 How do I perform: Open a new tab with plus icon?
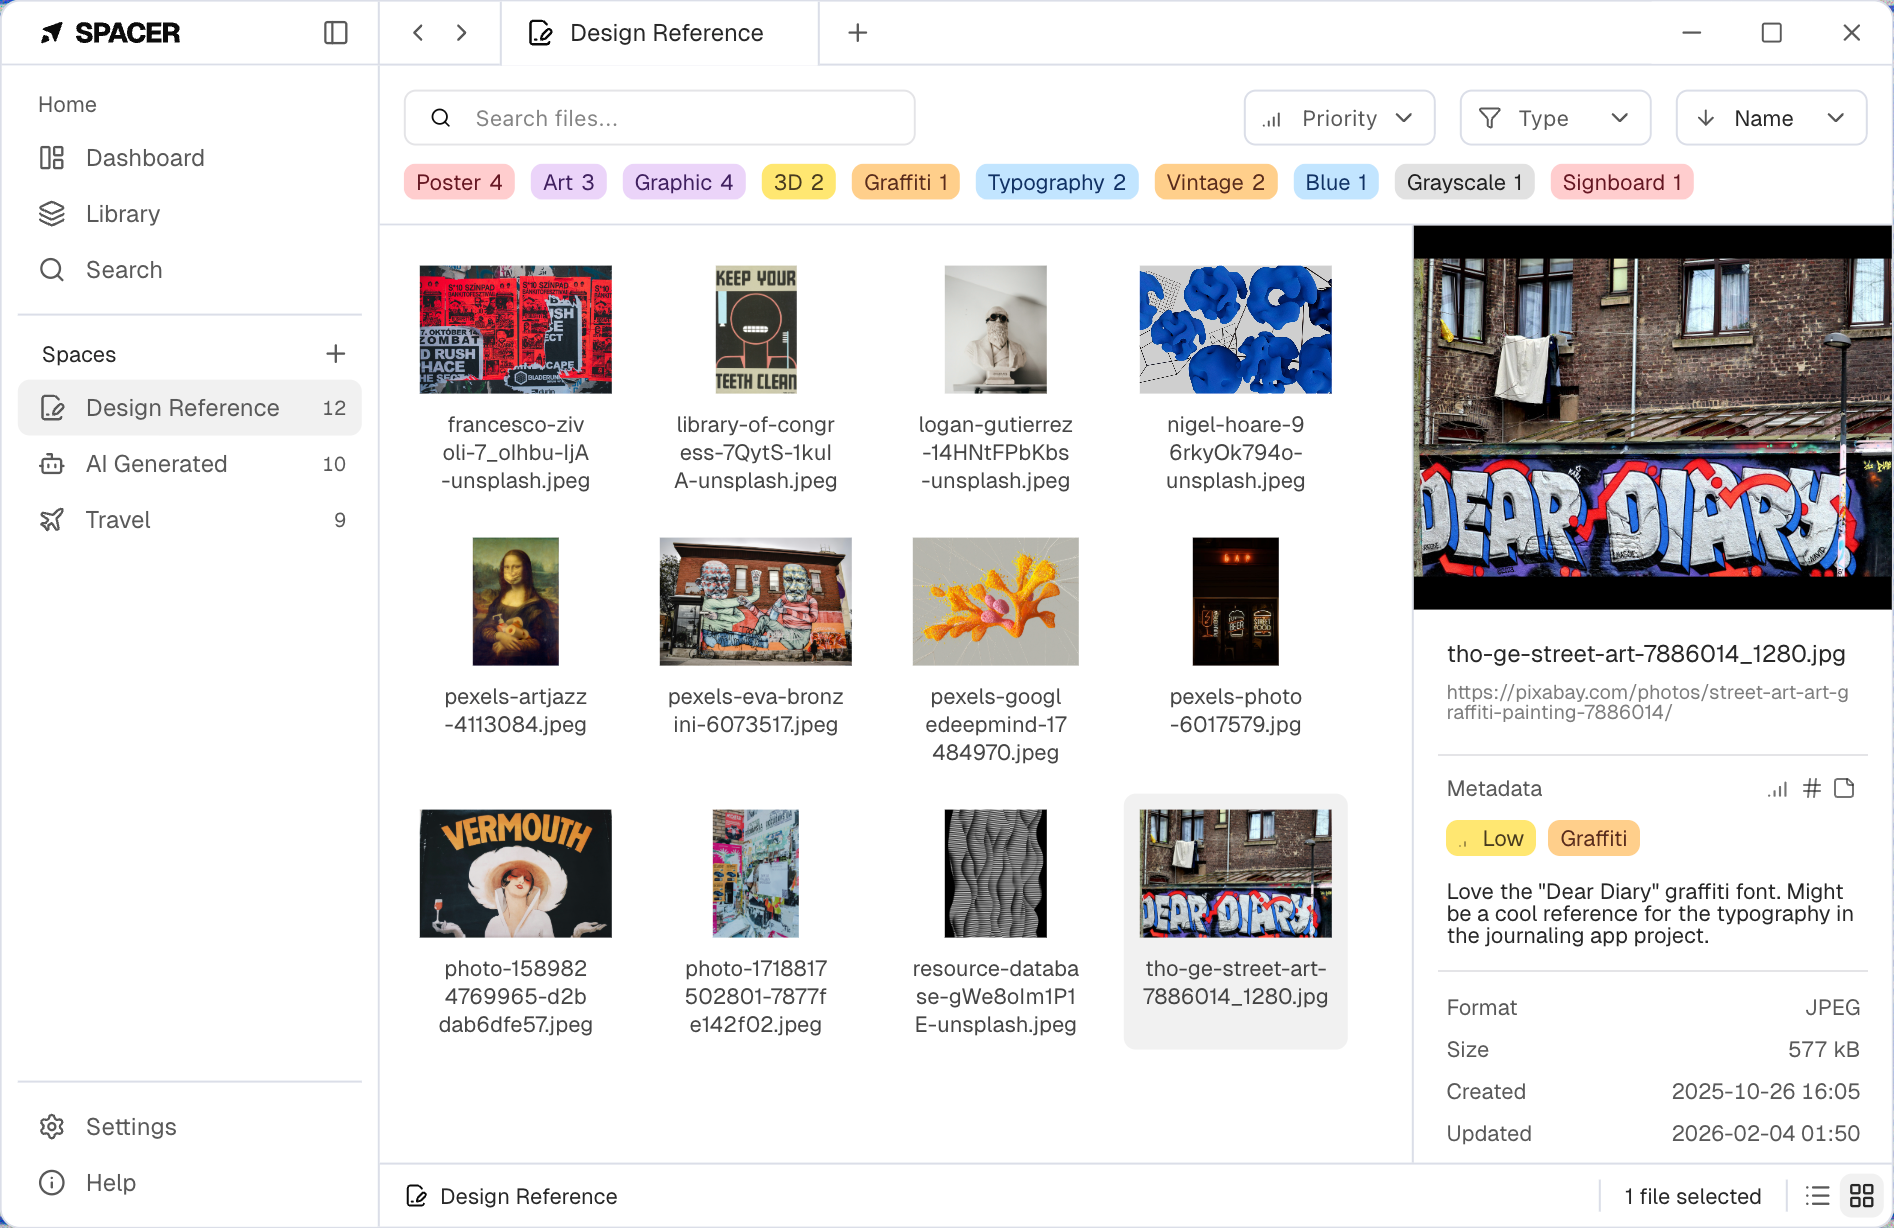(x=857, y=33)
